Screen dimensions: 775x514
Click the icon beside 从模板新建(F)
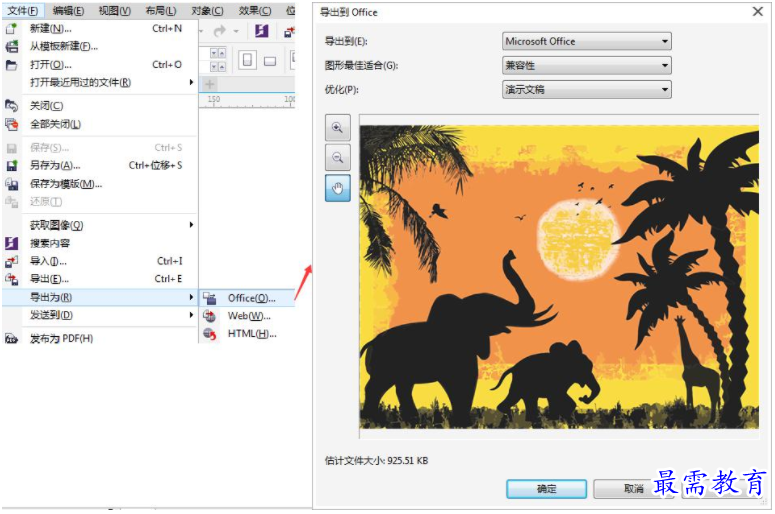click(11, 46)
